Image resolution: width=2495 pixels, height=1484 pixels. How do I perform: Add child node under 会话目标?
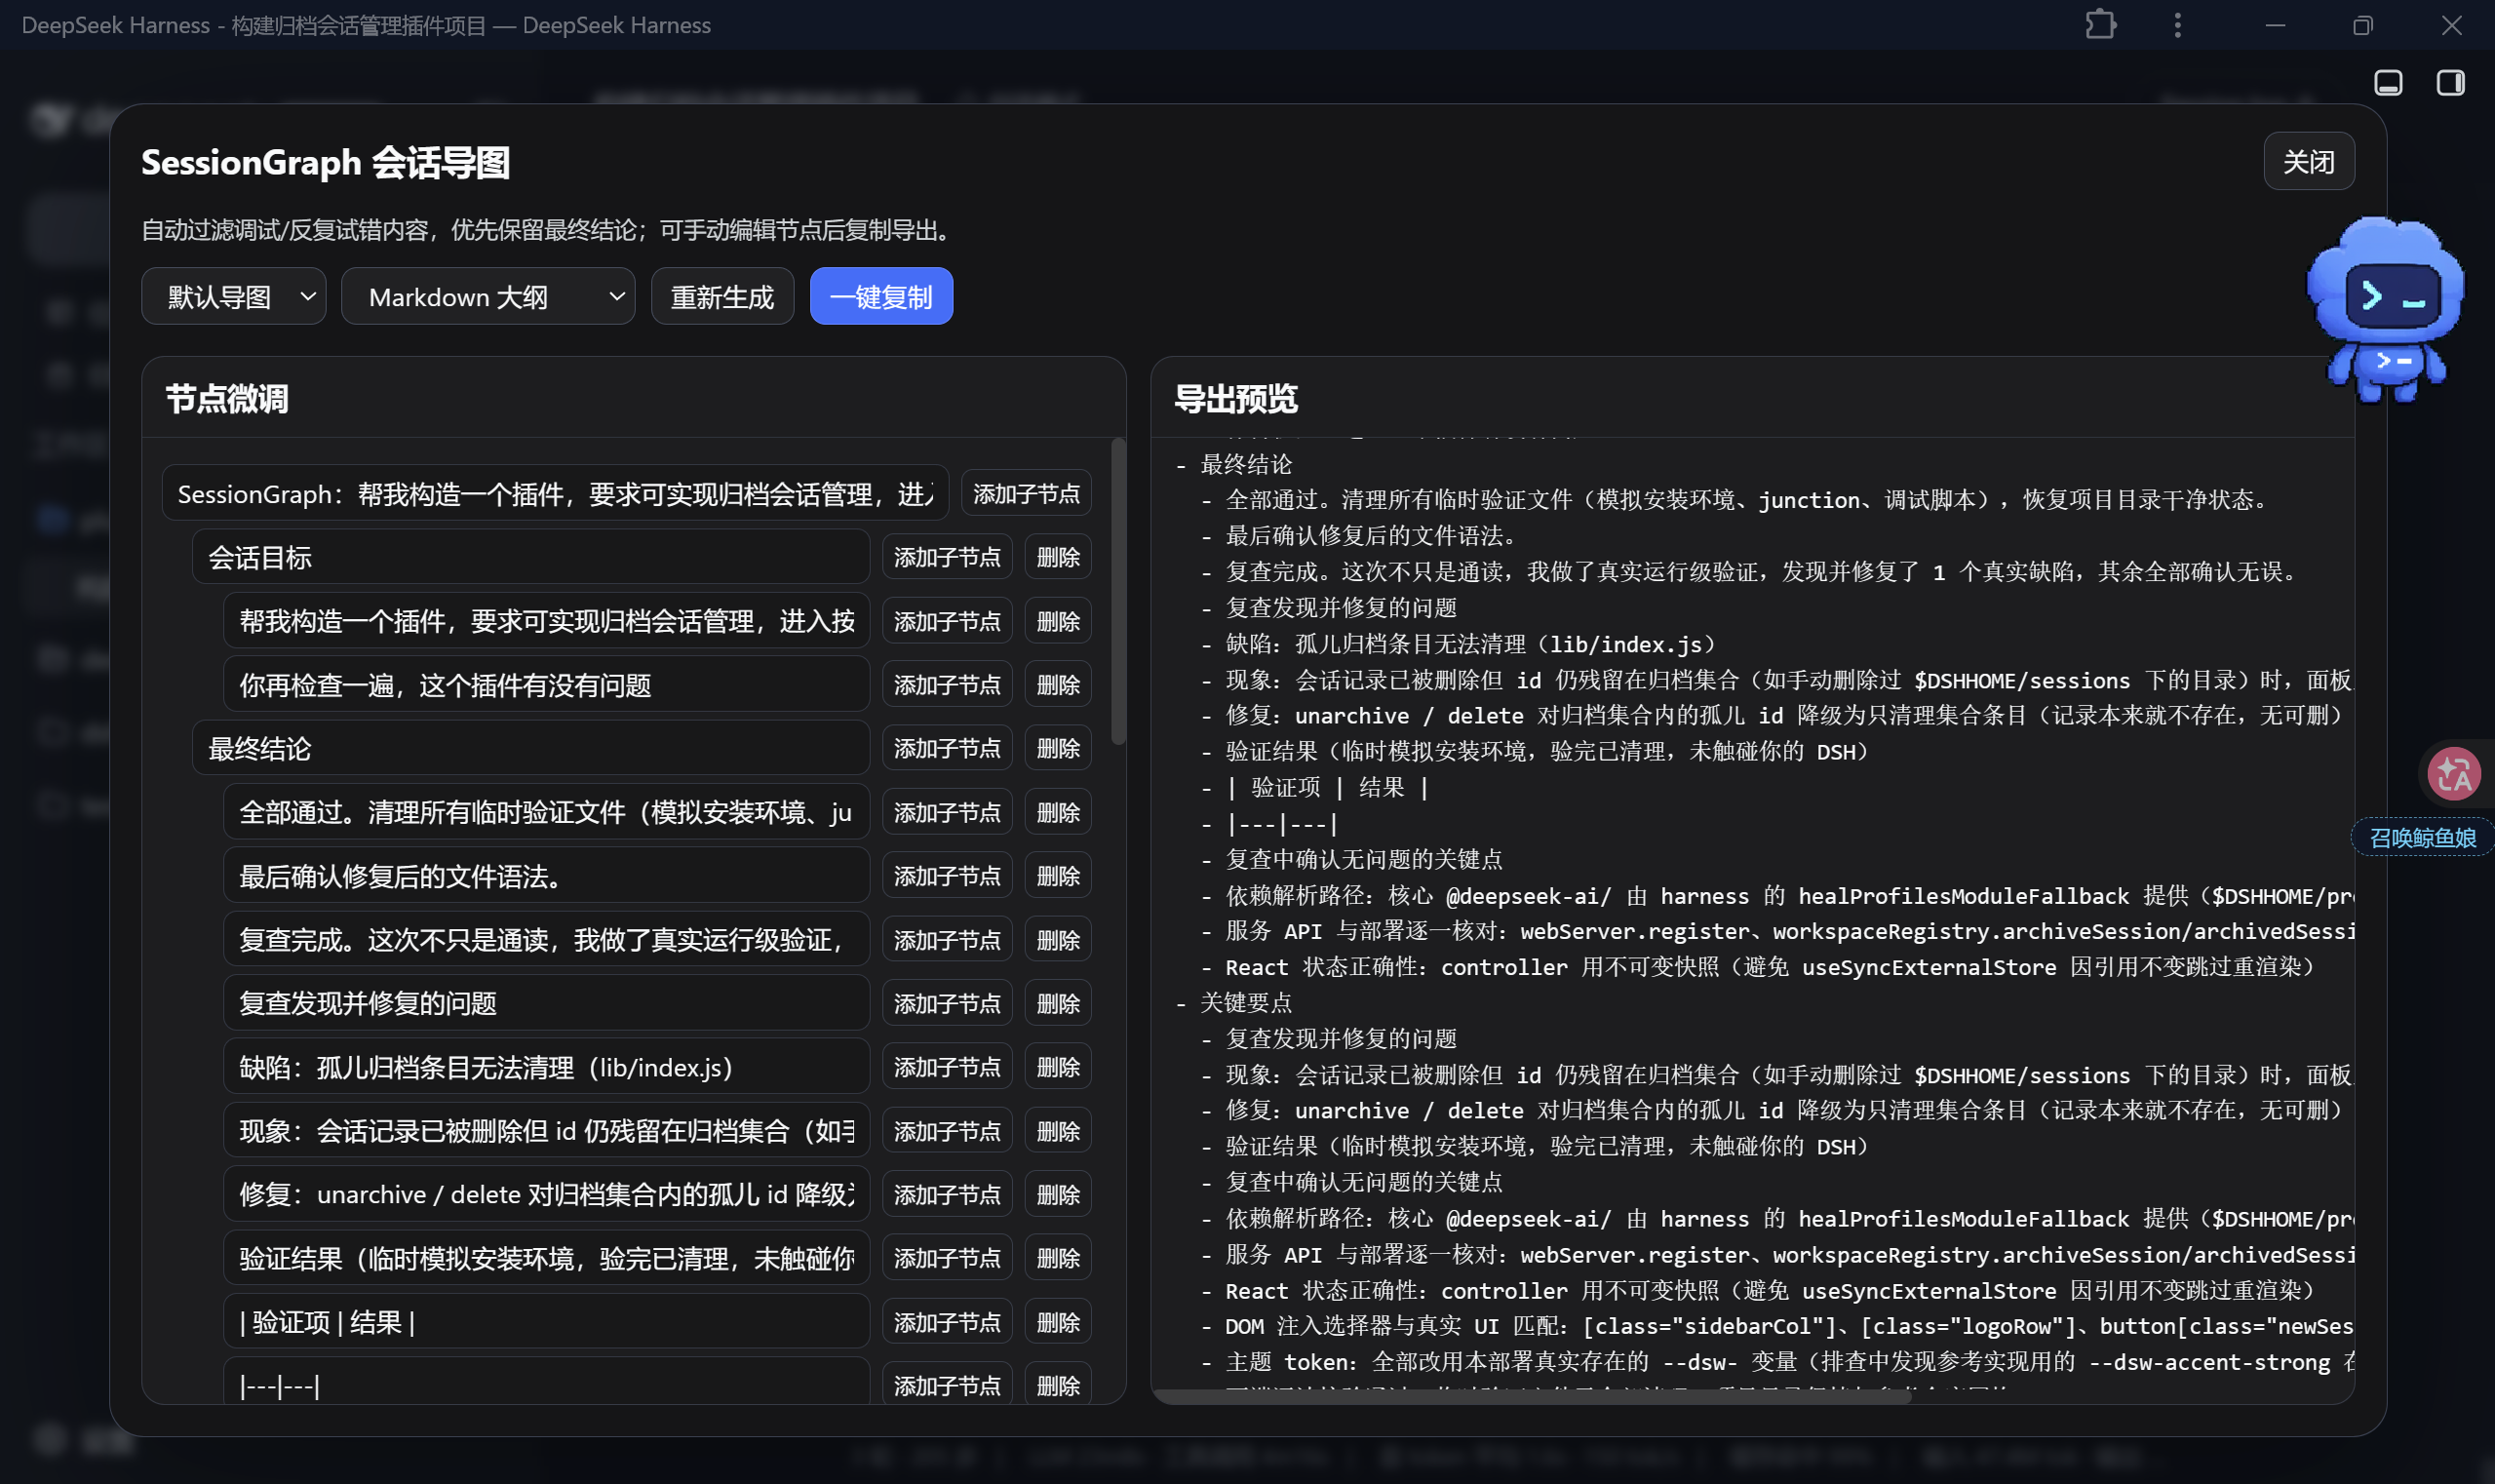pyautogui.click(x=947, y=556)
